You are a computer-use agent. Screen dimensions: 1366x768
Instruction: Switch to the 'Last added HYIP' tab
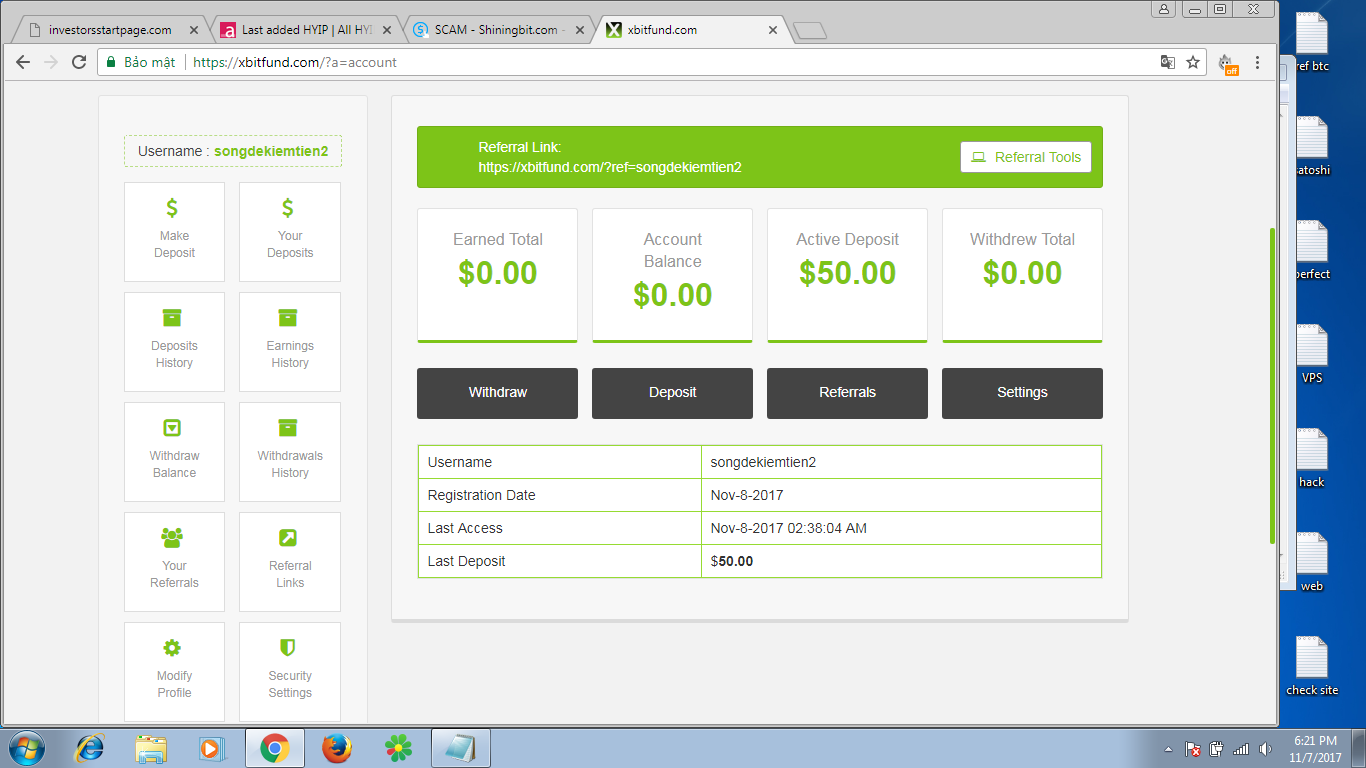(305, 30)
